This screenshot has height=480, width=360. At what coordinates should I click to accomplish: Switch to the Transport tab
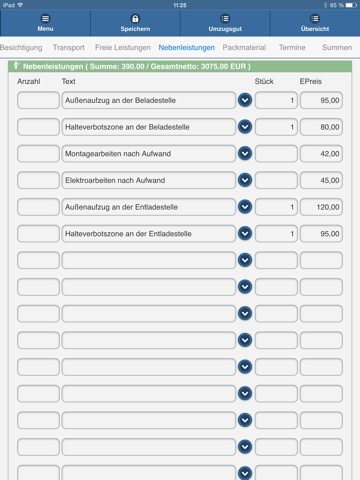click(69, 48)
